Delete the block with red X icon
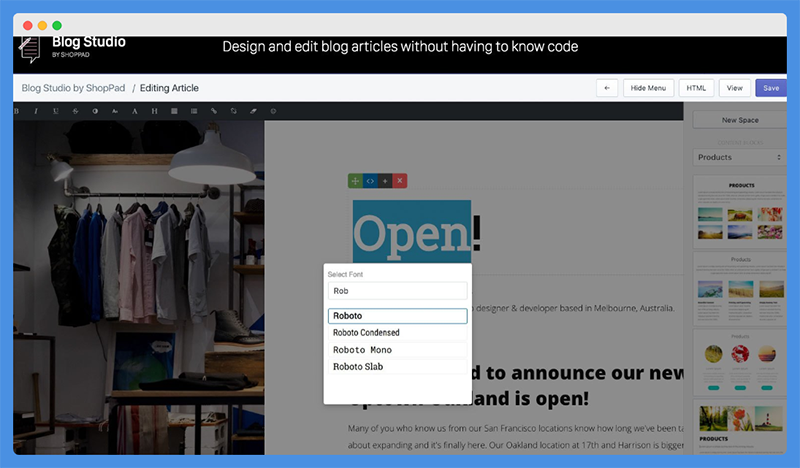The width and height of the screenshot is (800, 468). coord(399,181)
